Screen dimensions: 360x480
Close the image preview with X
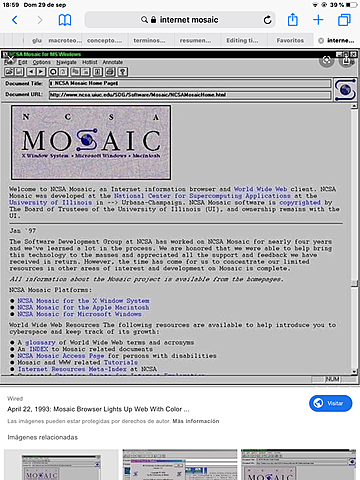click(11, 60)
